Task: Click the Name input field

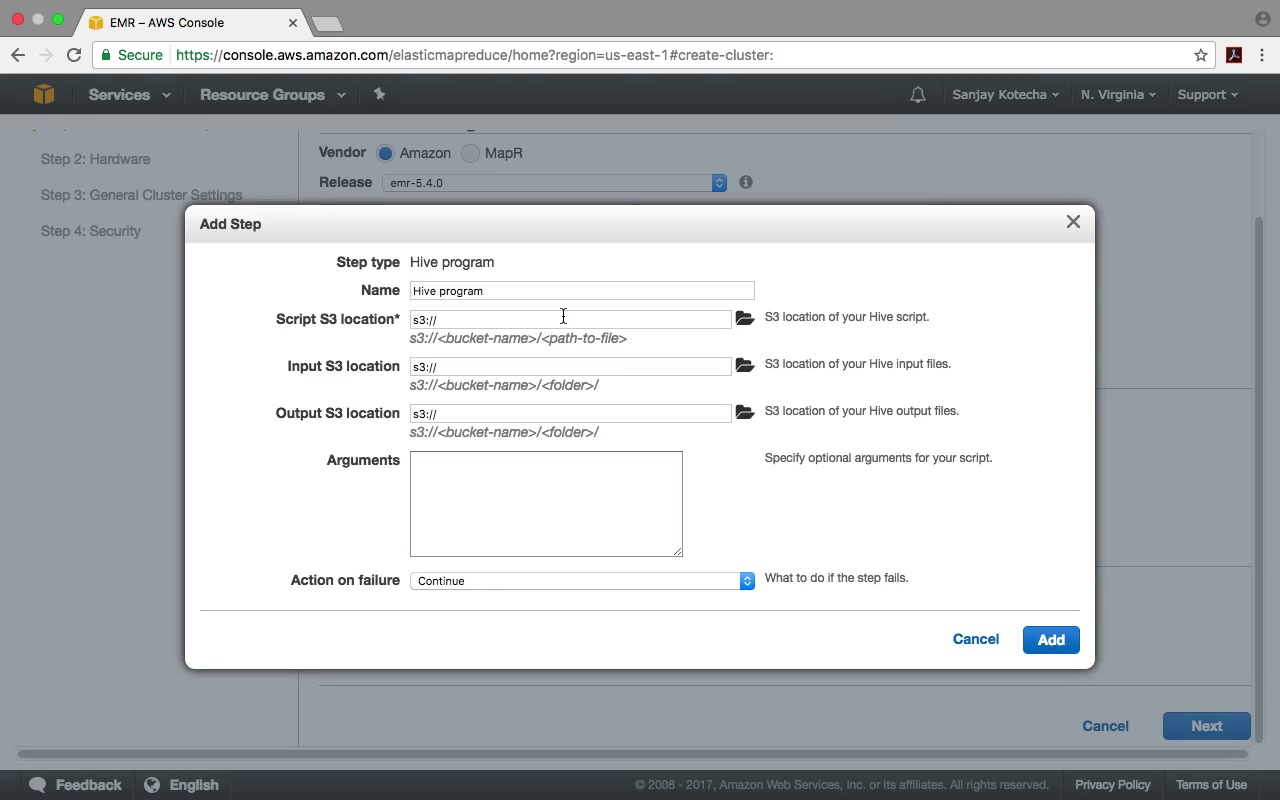Action: pos(582,291)
